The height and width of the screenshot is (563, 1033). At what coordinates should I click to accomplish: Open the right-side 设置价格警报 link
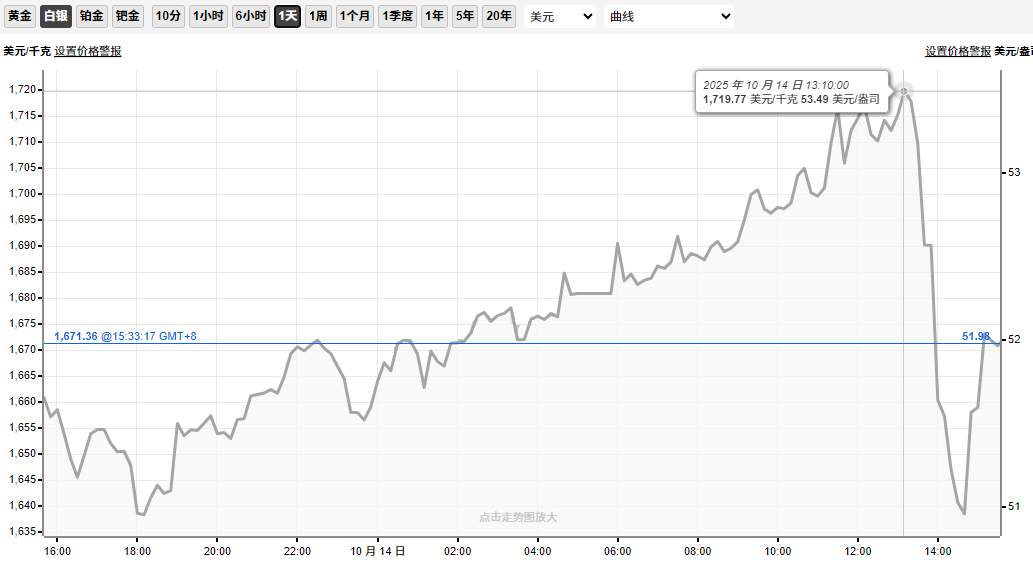[x=958, y=51]
